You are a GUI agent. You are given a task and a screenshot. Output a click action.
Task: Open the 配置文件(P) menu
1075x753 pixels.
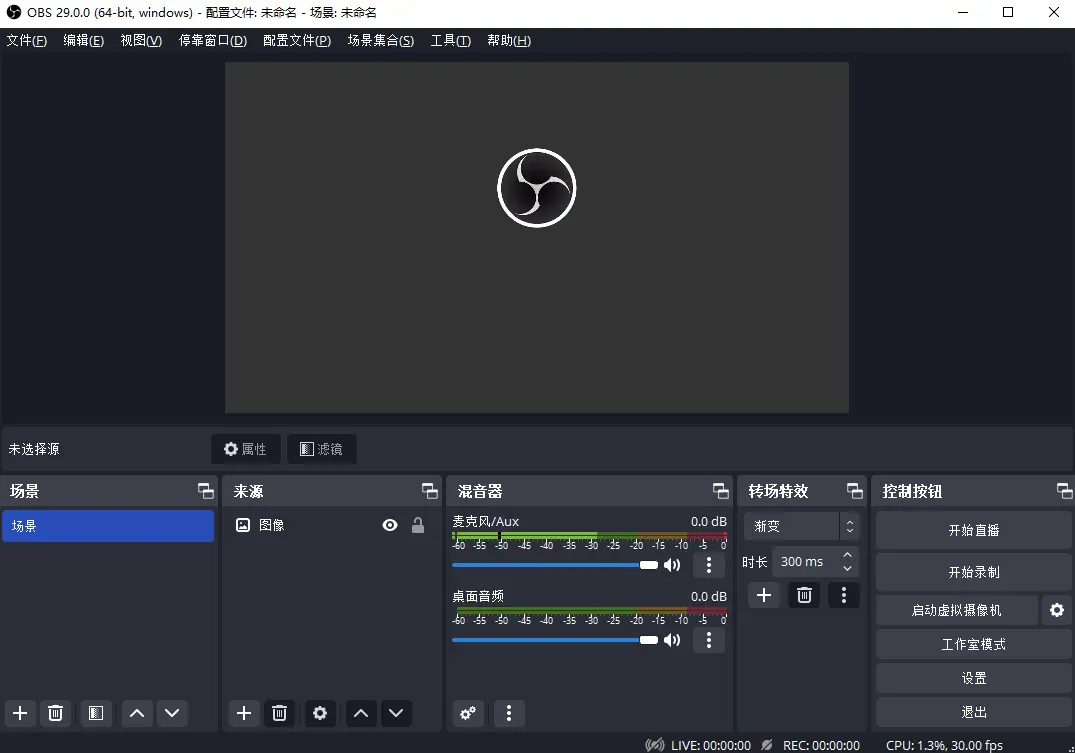click(297, 40)
